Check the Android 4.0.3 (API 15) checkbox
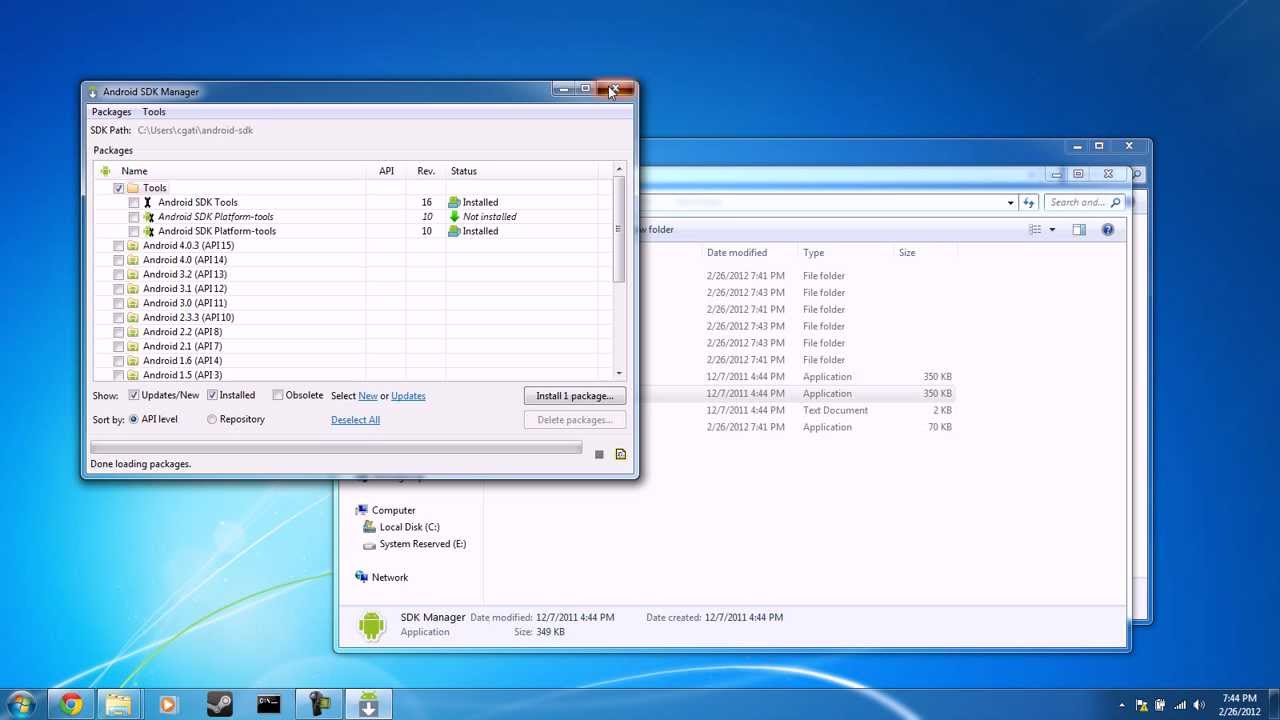 pyautogui.click(x=119, y=246)
